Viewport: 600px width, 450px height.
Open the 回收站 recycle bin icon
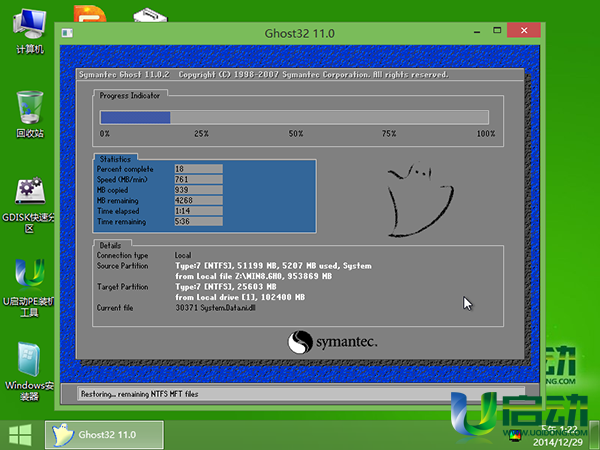click(x=29, y=114)
